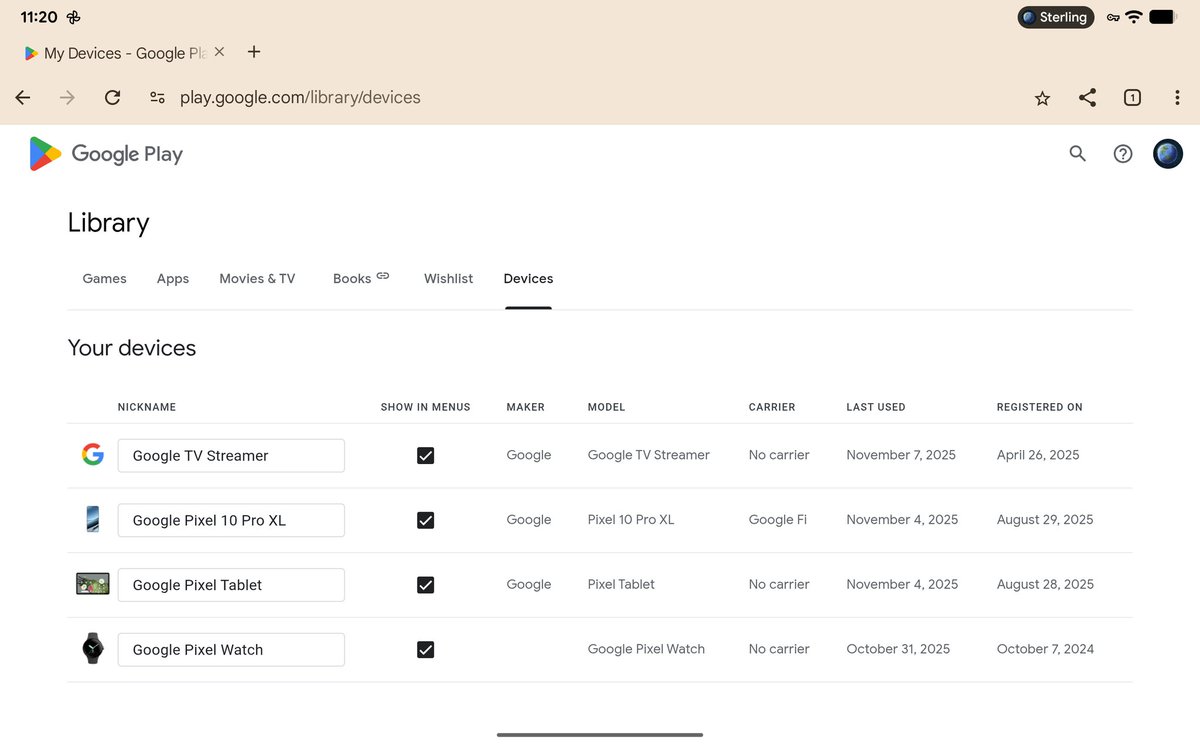Tap the bottom navigation gesture handle

pyautogui.click(x=600, y=735)
